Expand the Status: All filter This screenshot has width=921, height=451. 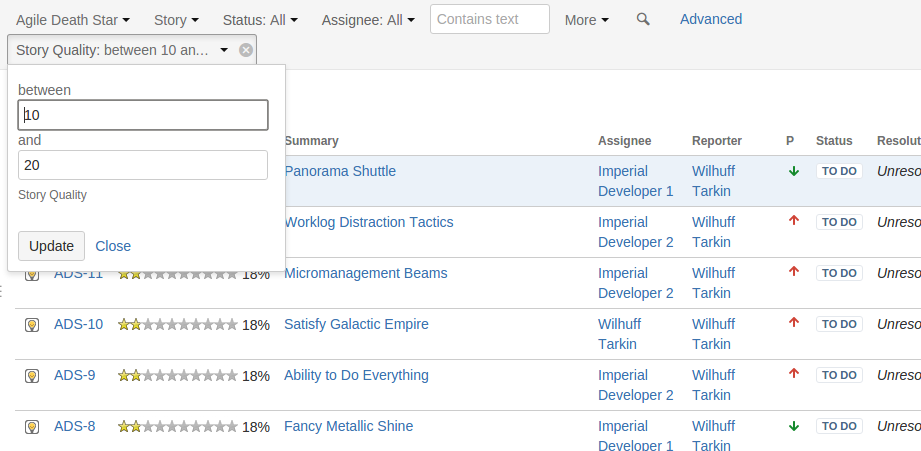pyautogui.click(x=262, y=20)
